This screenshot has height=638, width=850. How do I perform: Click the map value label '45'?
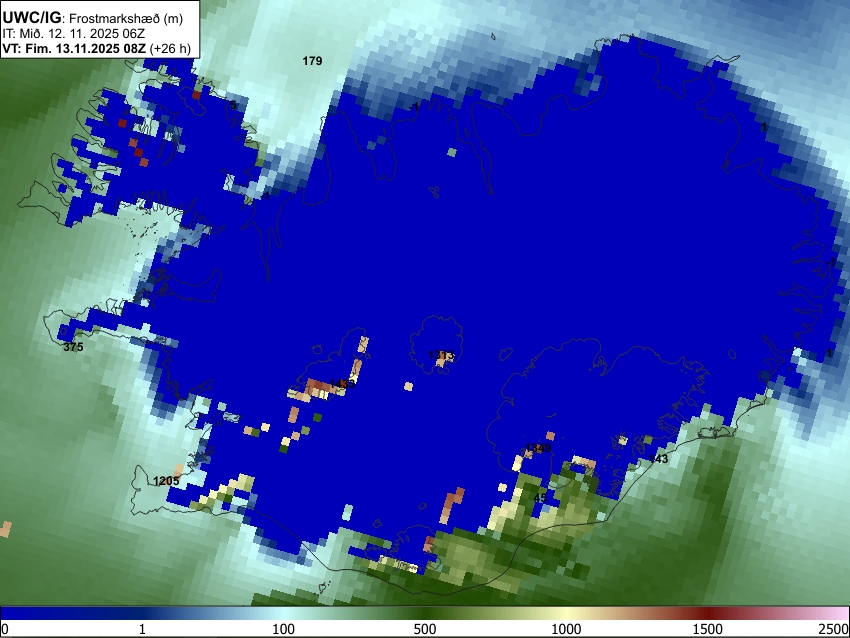click(540, 498)
